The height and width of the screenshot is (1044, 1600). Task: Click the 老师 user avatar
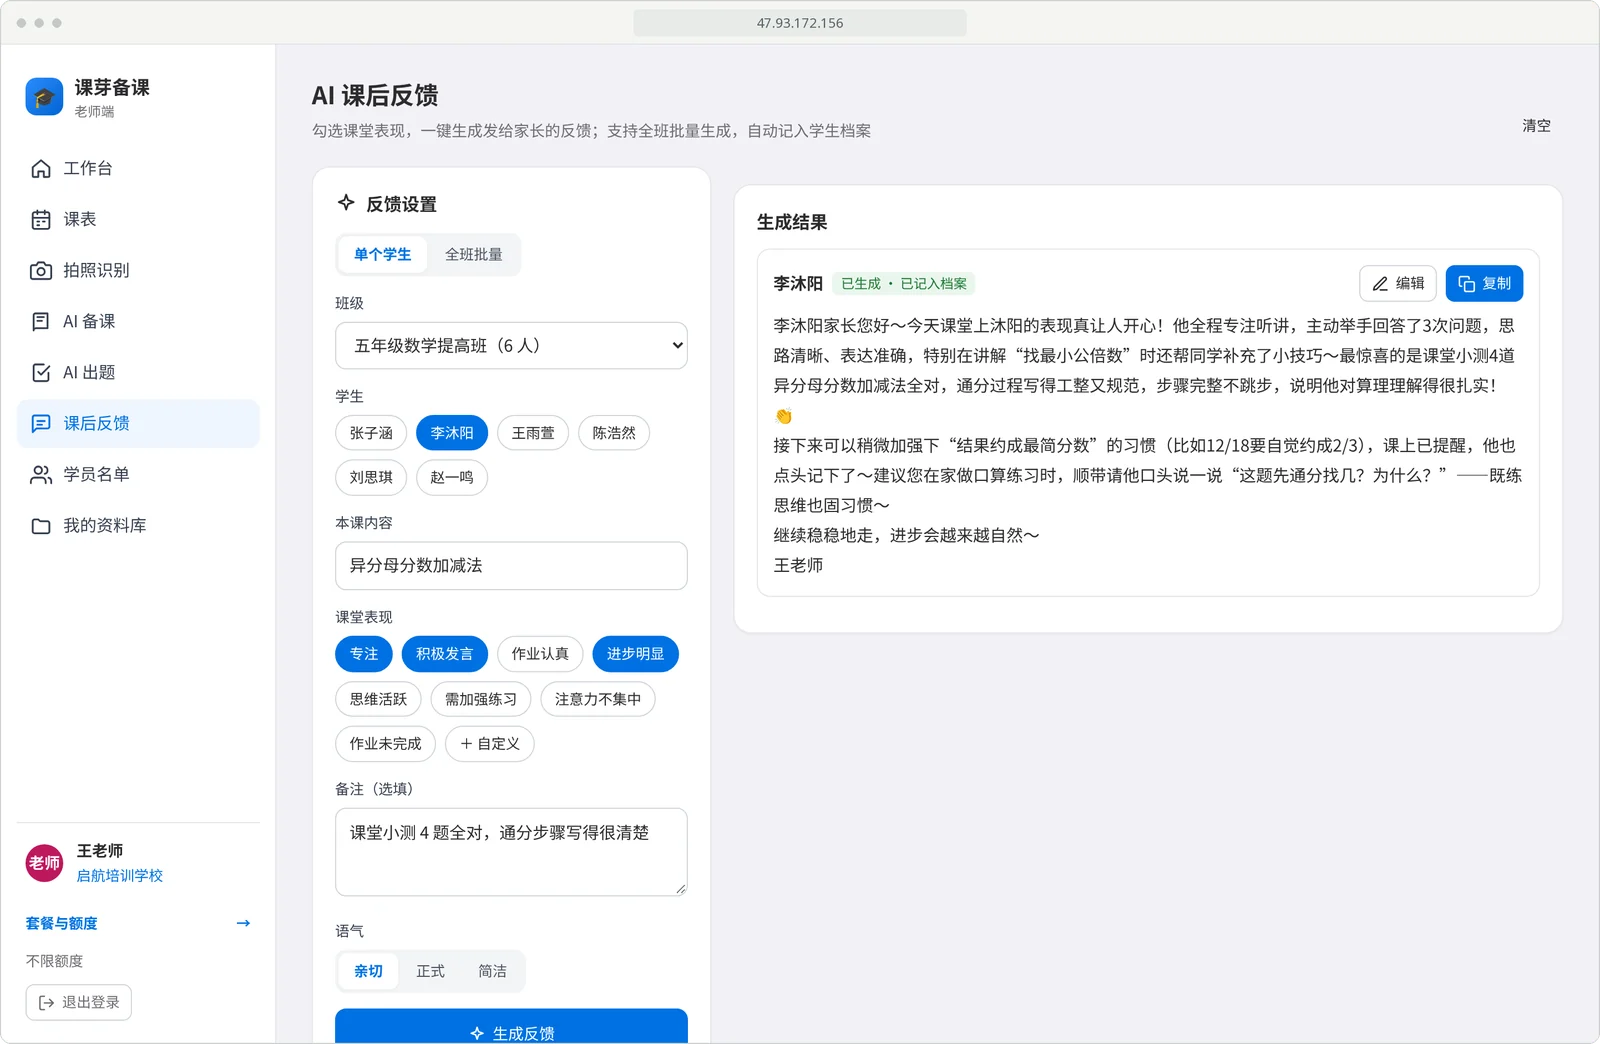(44, 863)
